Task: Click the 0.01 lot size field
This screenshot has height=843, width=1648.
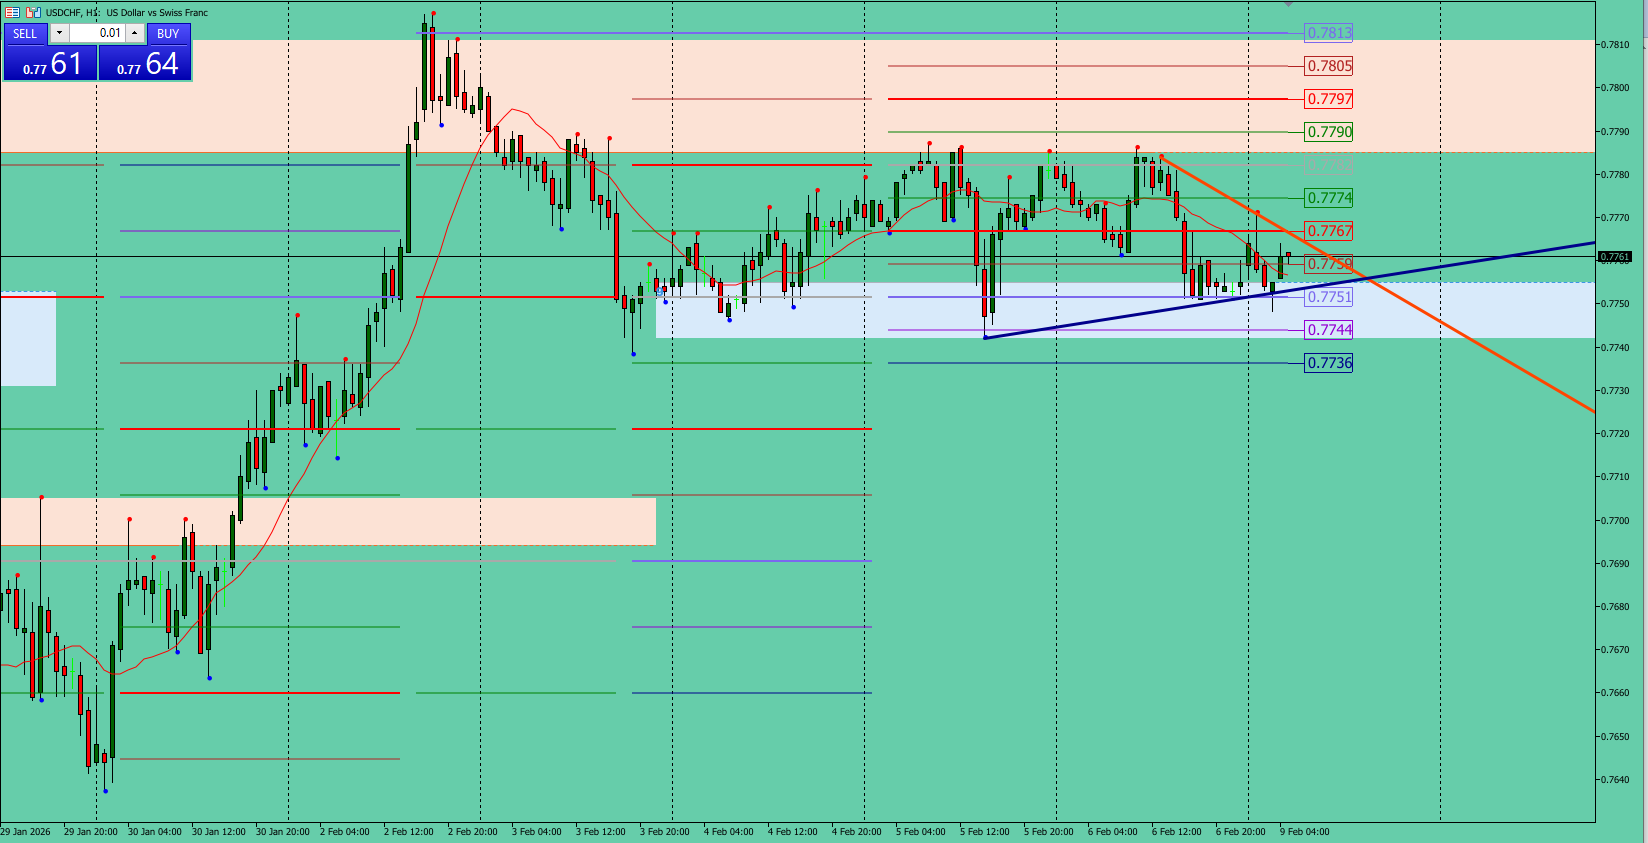Action: click(97, 33)
